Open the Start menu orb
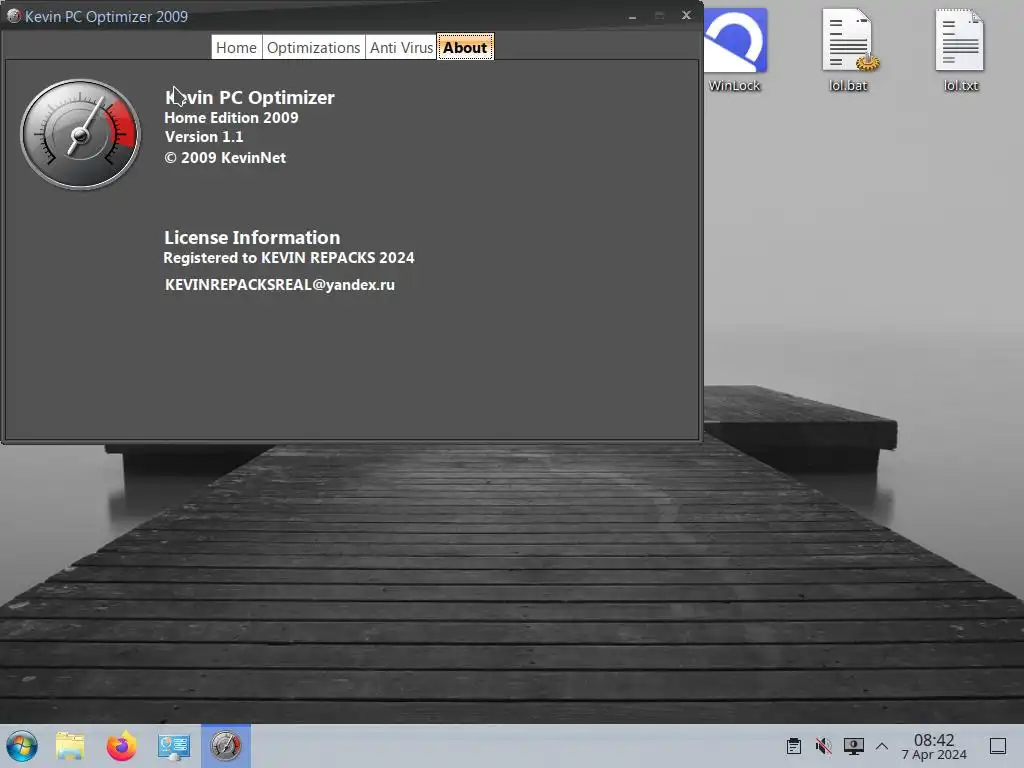The width and height of the screenshot is (1024, 768). (x=22, y=746)
